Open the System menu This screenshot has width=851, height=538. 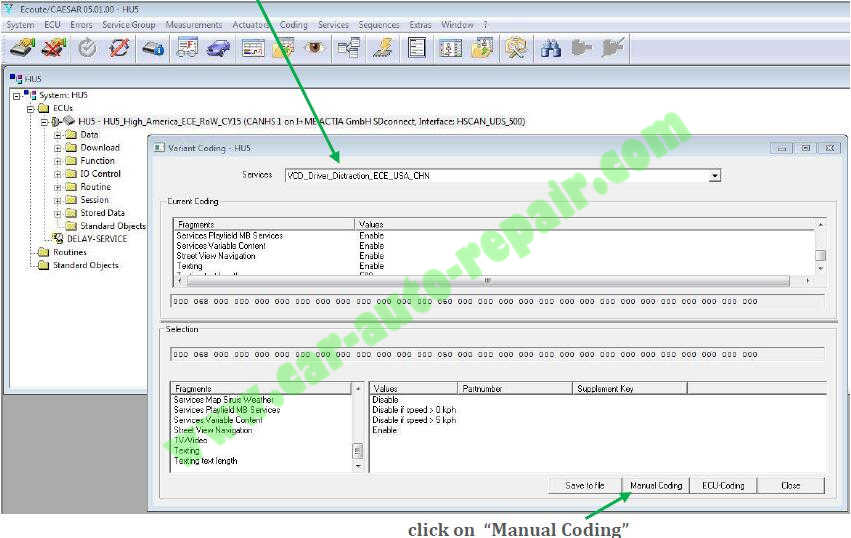(x=20, y=25)
